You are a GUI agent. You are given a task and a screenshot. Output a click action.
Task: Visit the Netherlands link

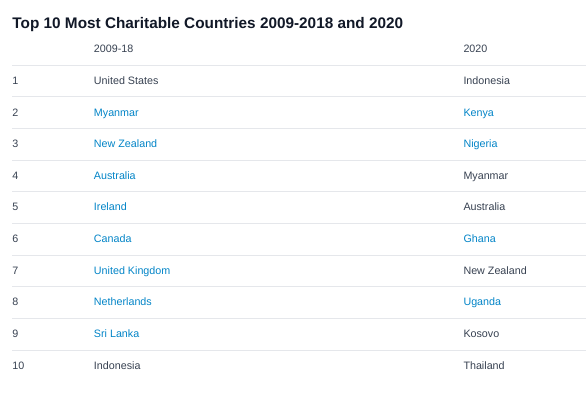pos(123,301)
